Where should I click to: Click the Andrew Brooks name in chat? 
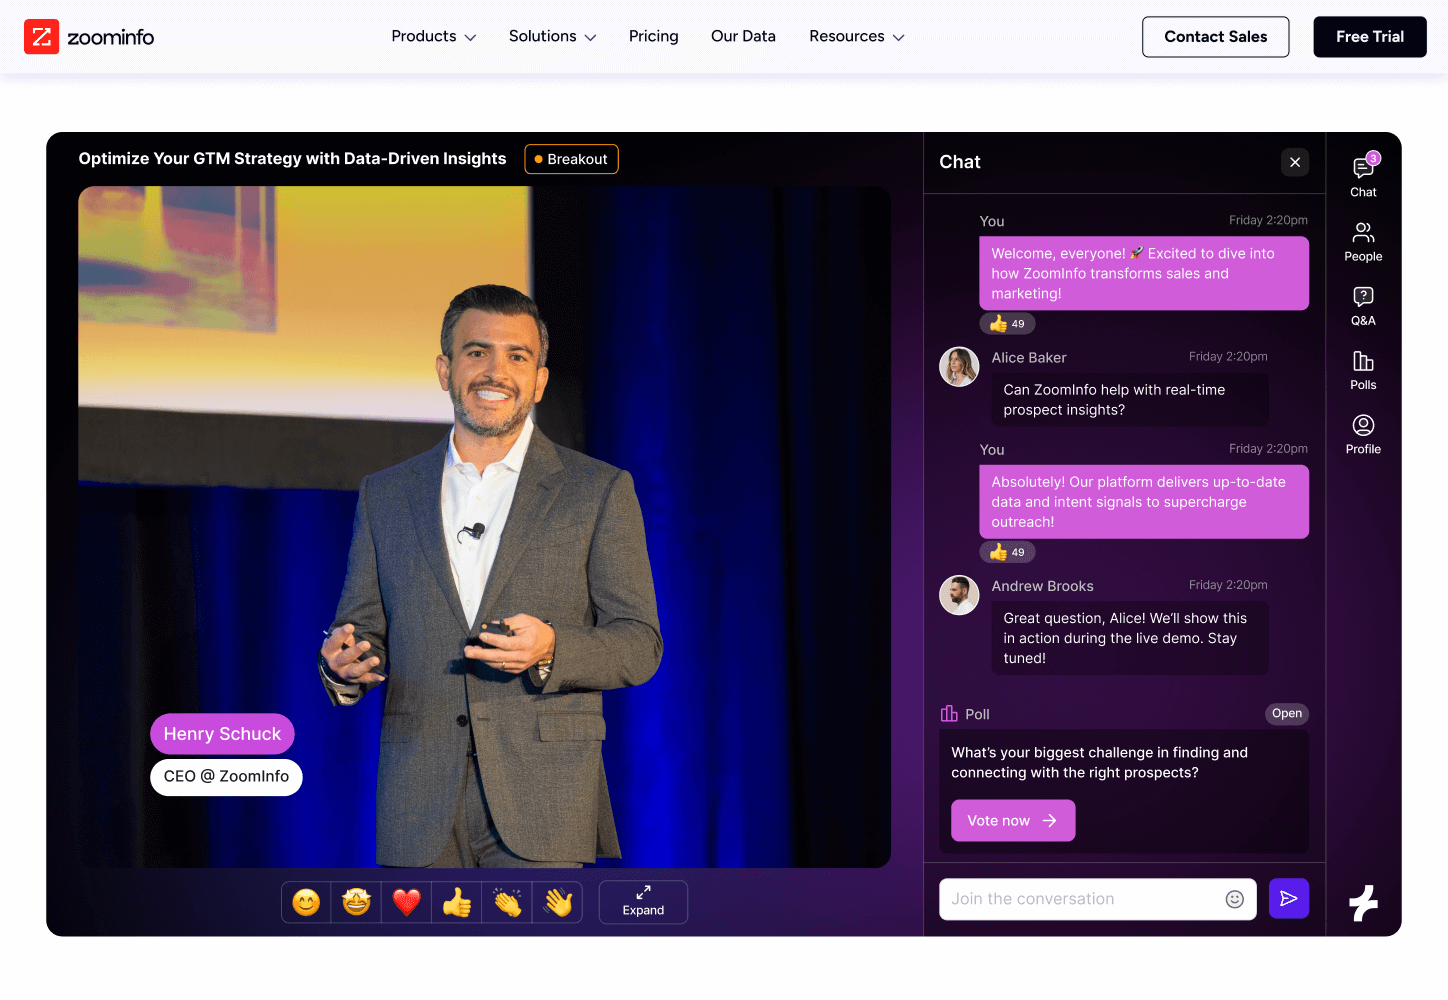[x=1042, y=586]
